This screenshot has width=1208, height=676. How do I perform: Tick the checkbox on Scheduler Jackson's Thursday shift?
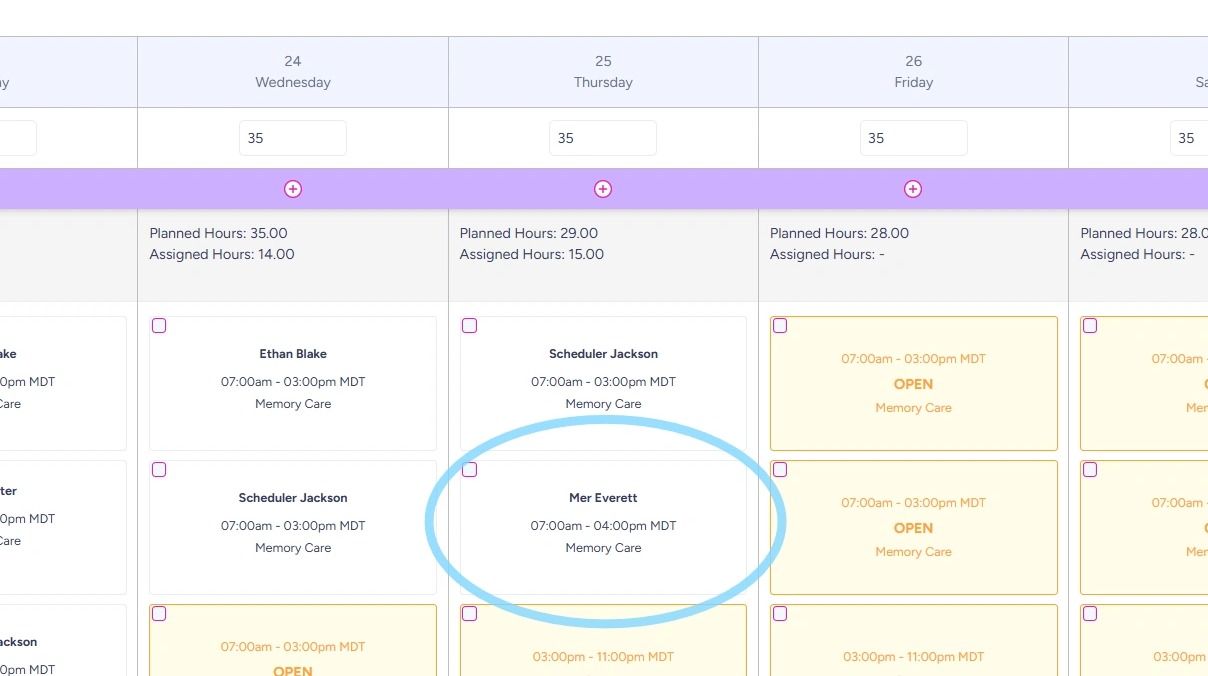470,326
